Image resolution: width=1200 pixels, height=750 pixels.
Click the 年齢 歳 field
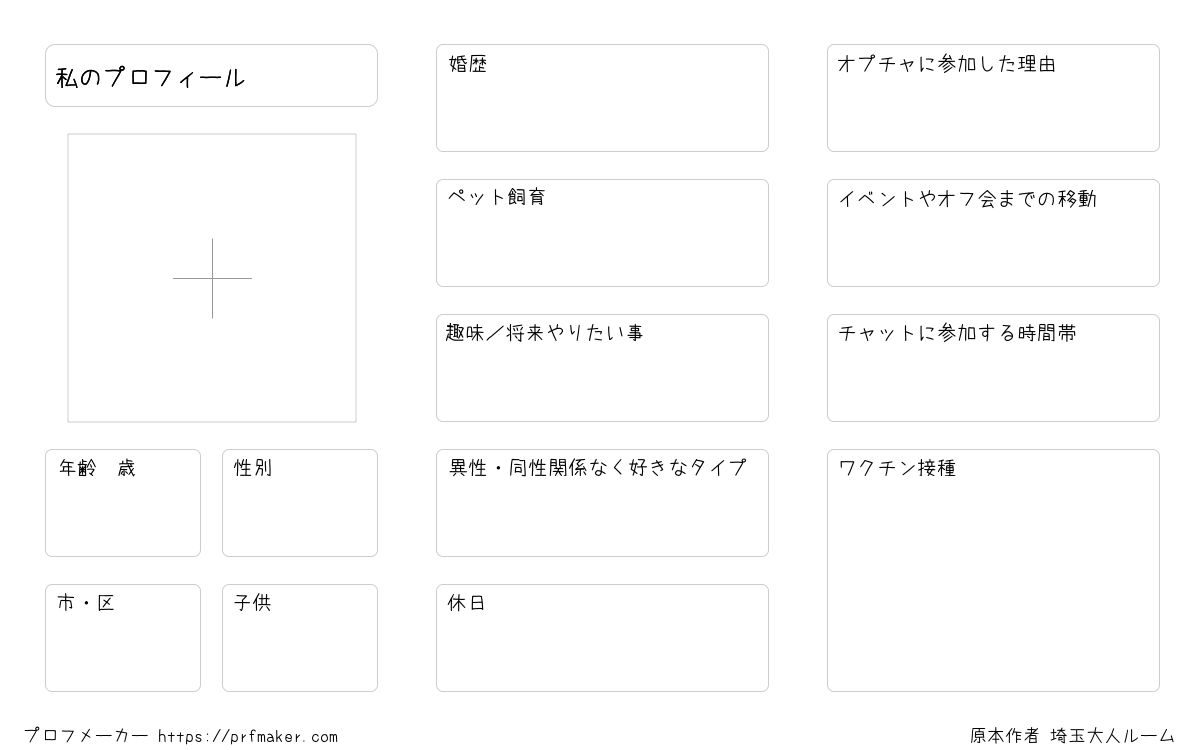click(x=123, y=503)
